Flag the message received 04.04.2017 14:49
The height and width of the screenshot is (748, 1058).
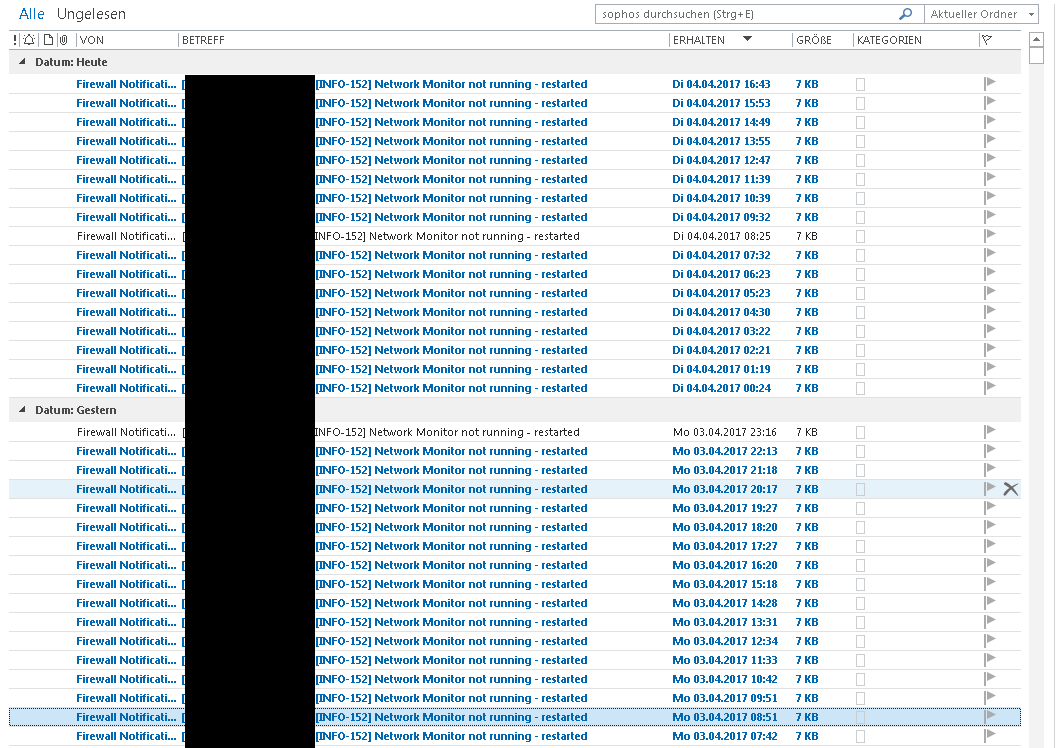(990, 121)
